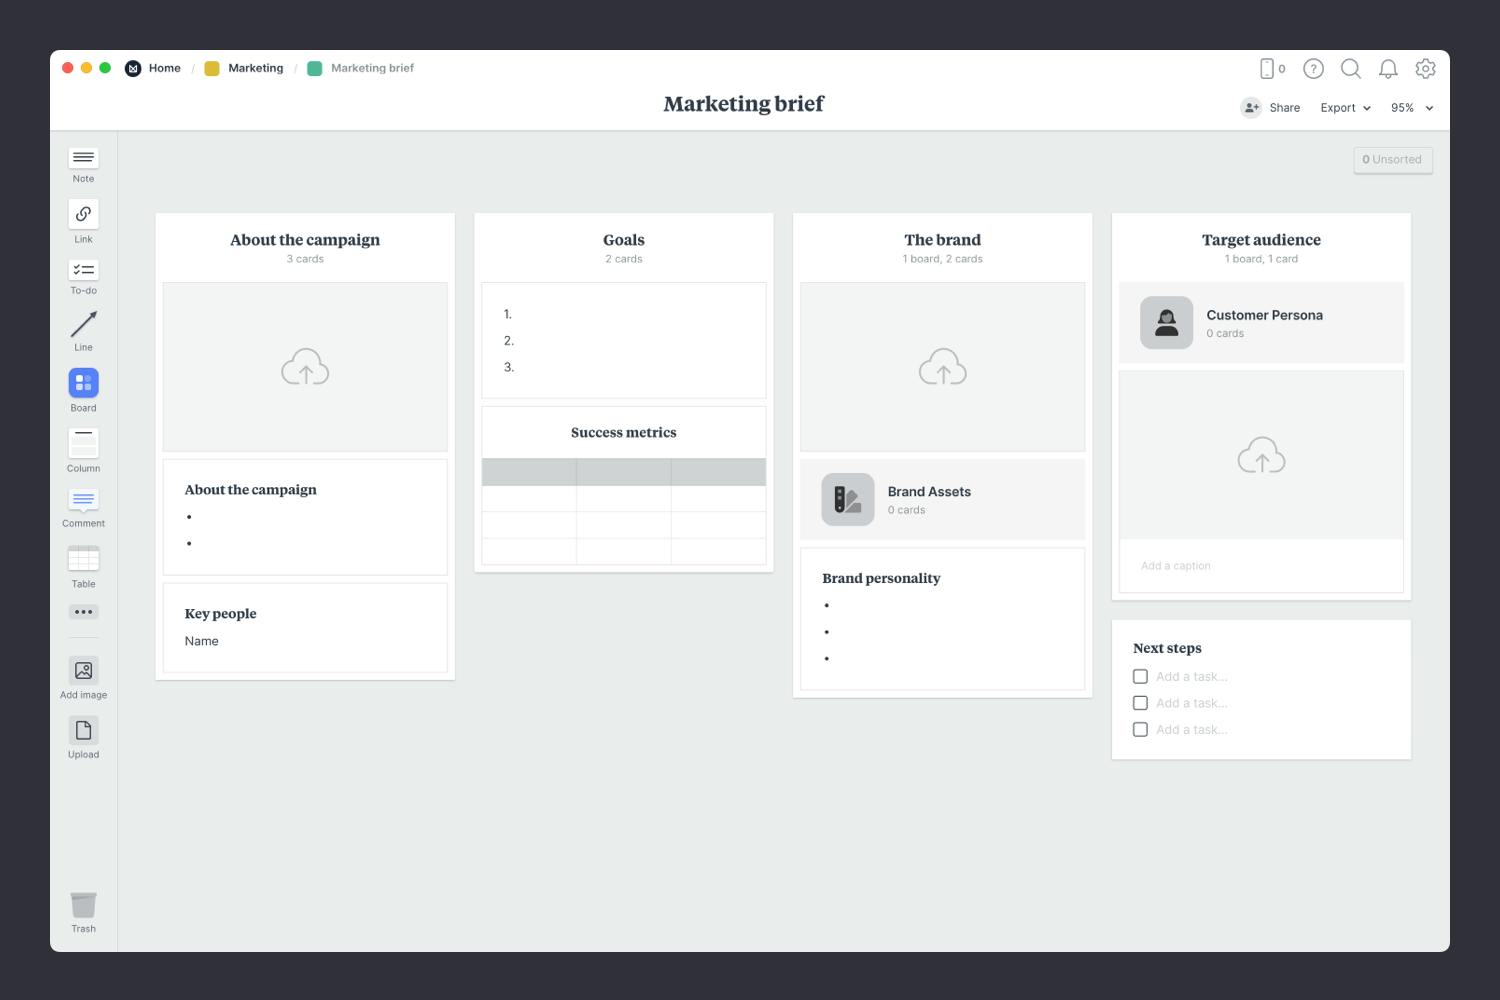Click the Share button
This screenshot has height=1000, width=1500.
(x=1271, y=108)
